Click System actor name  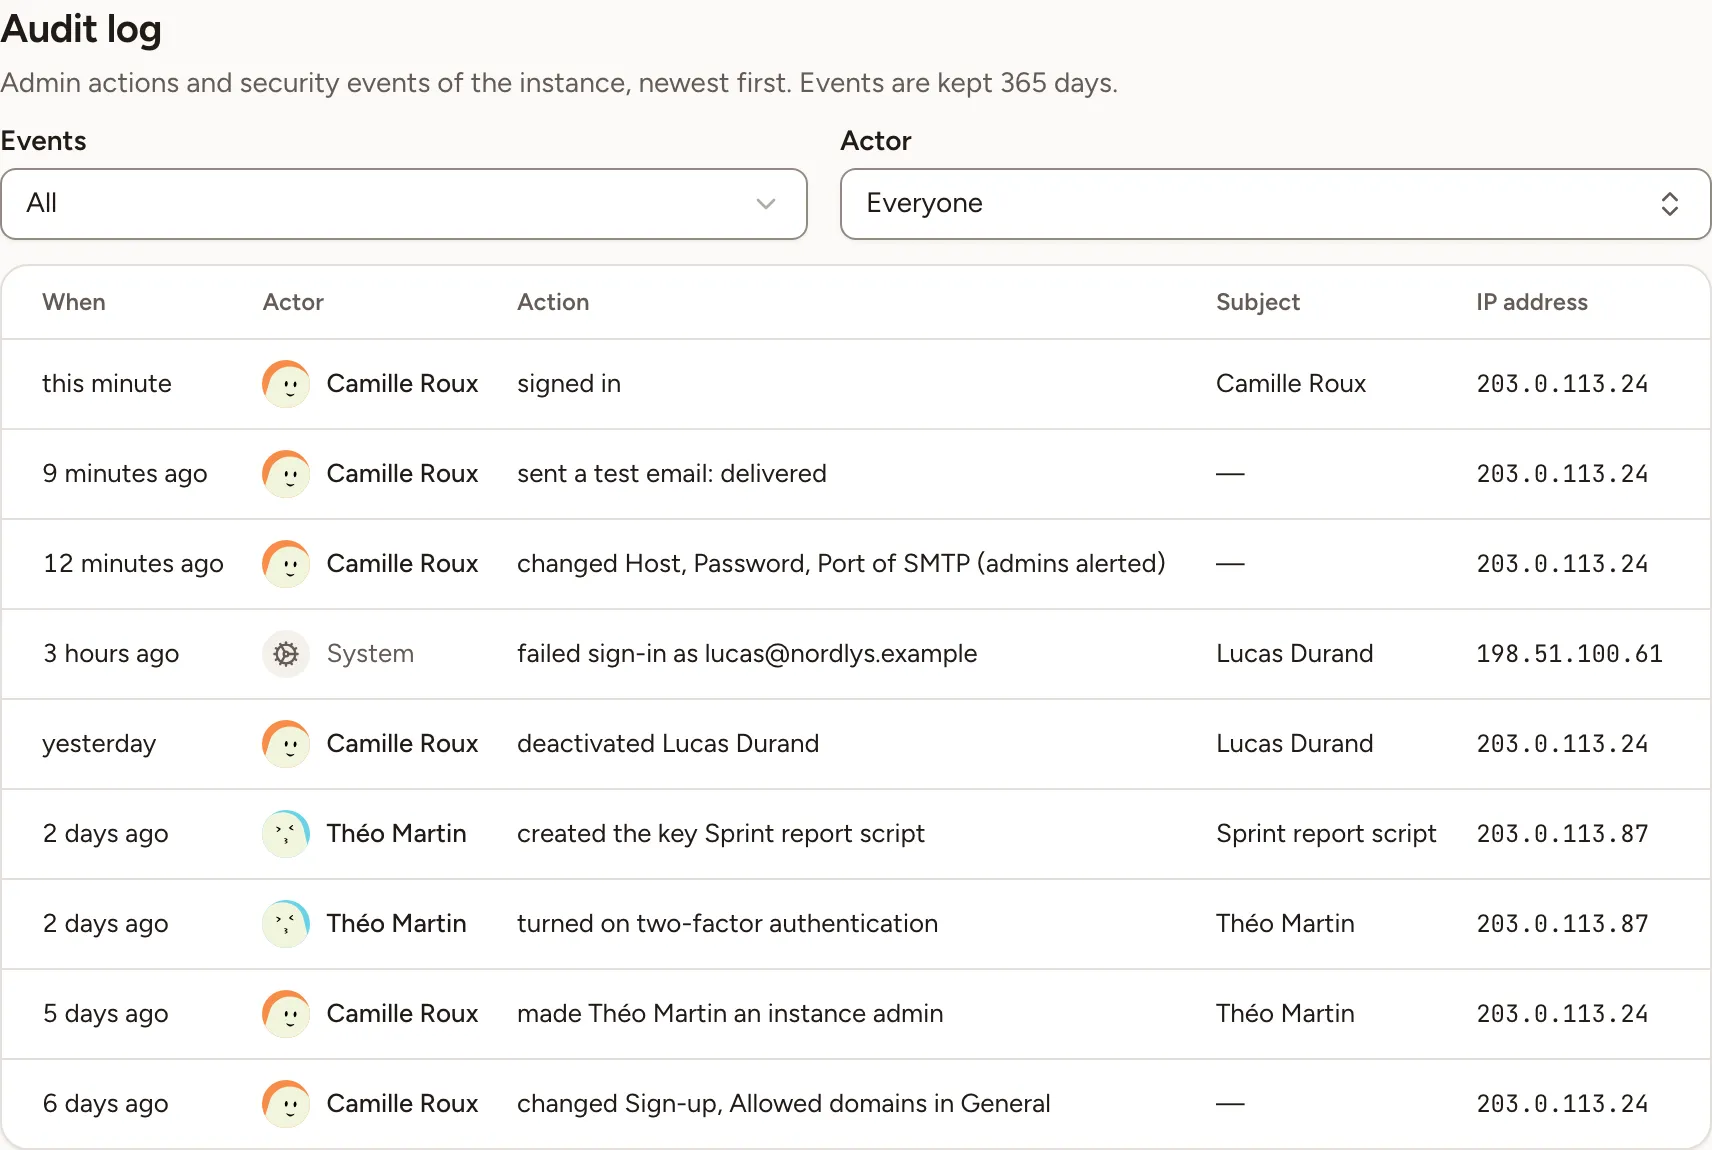pyautogui.click(x=370, y=654)
